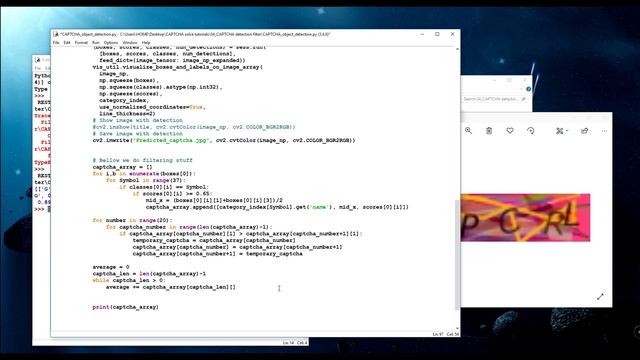This screenshot has height=360, width=640.
Task: Open the File menu in IDLE editor
Action: pos(56,42)
